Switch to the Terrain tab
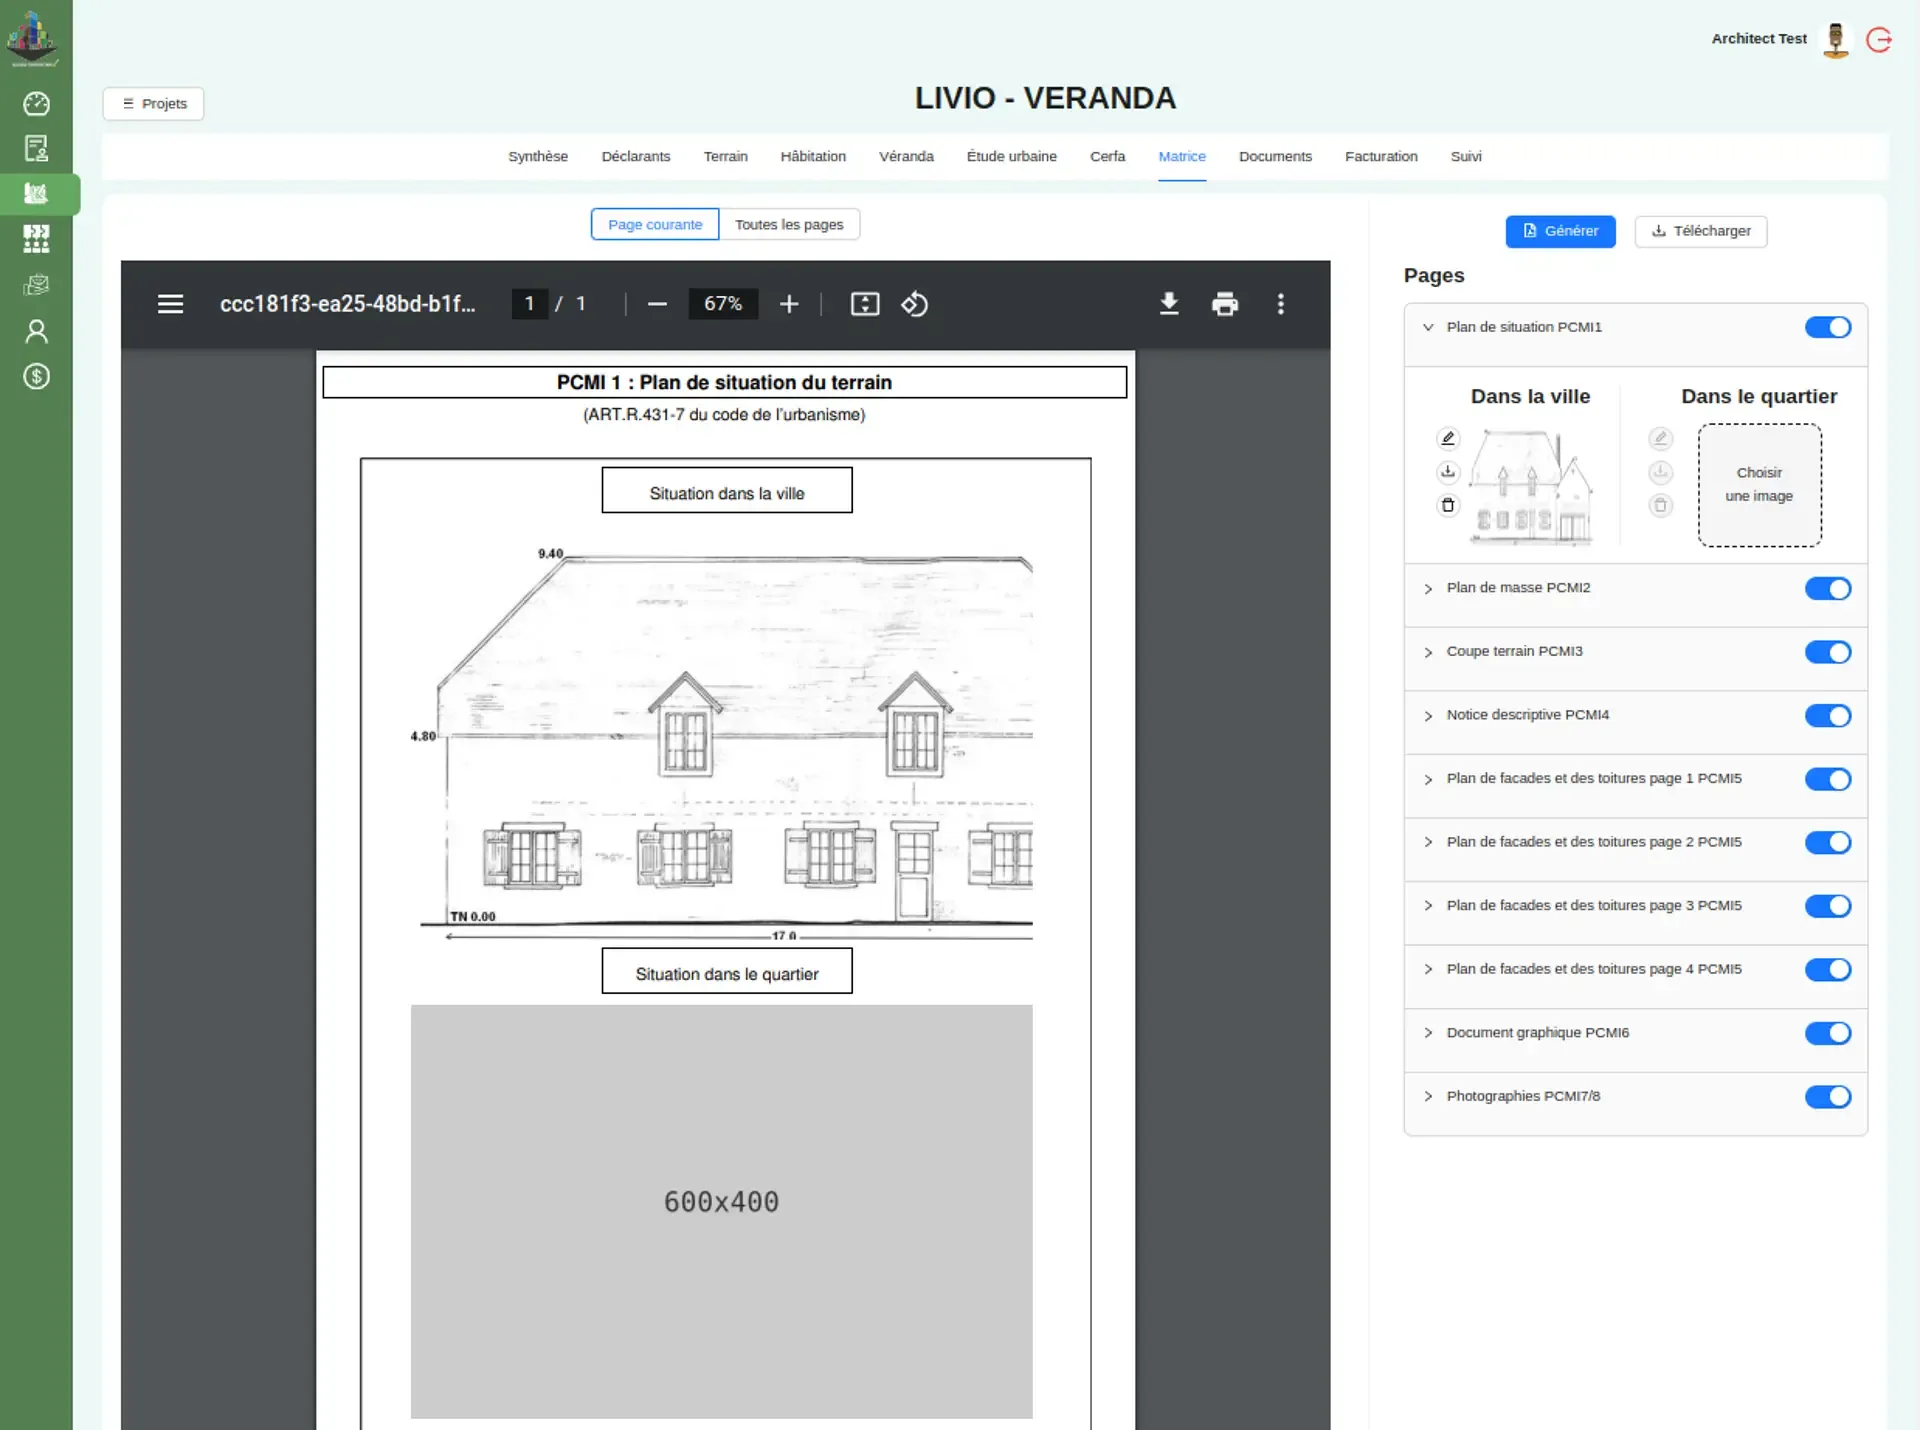The image size is (1920, 1430). [725, 156]
